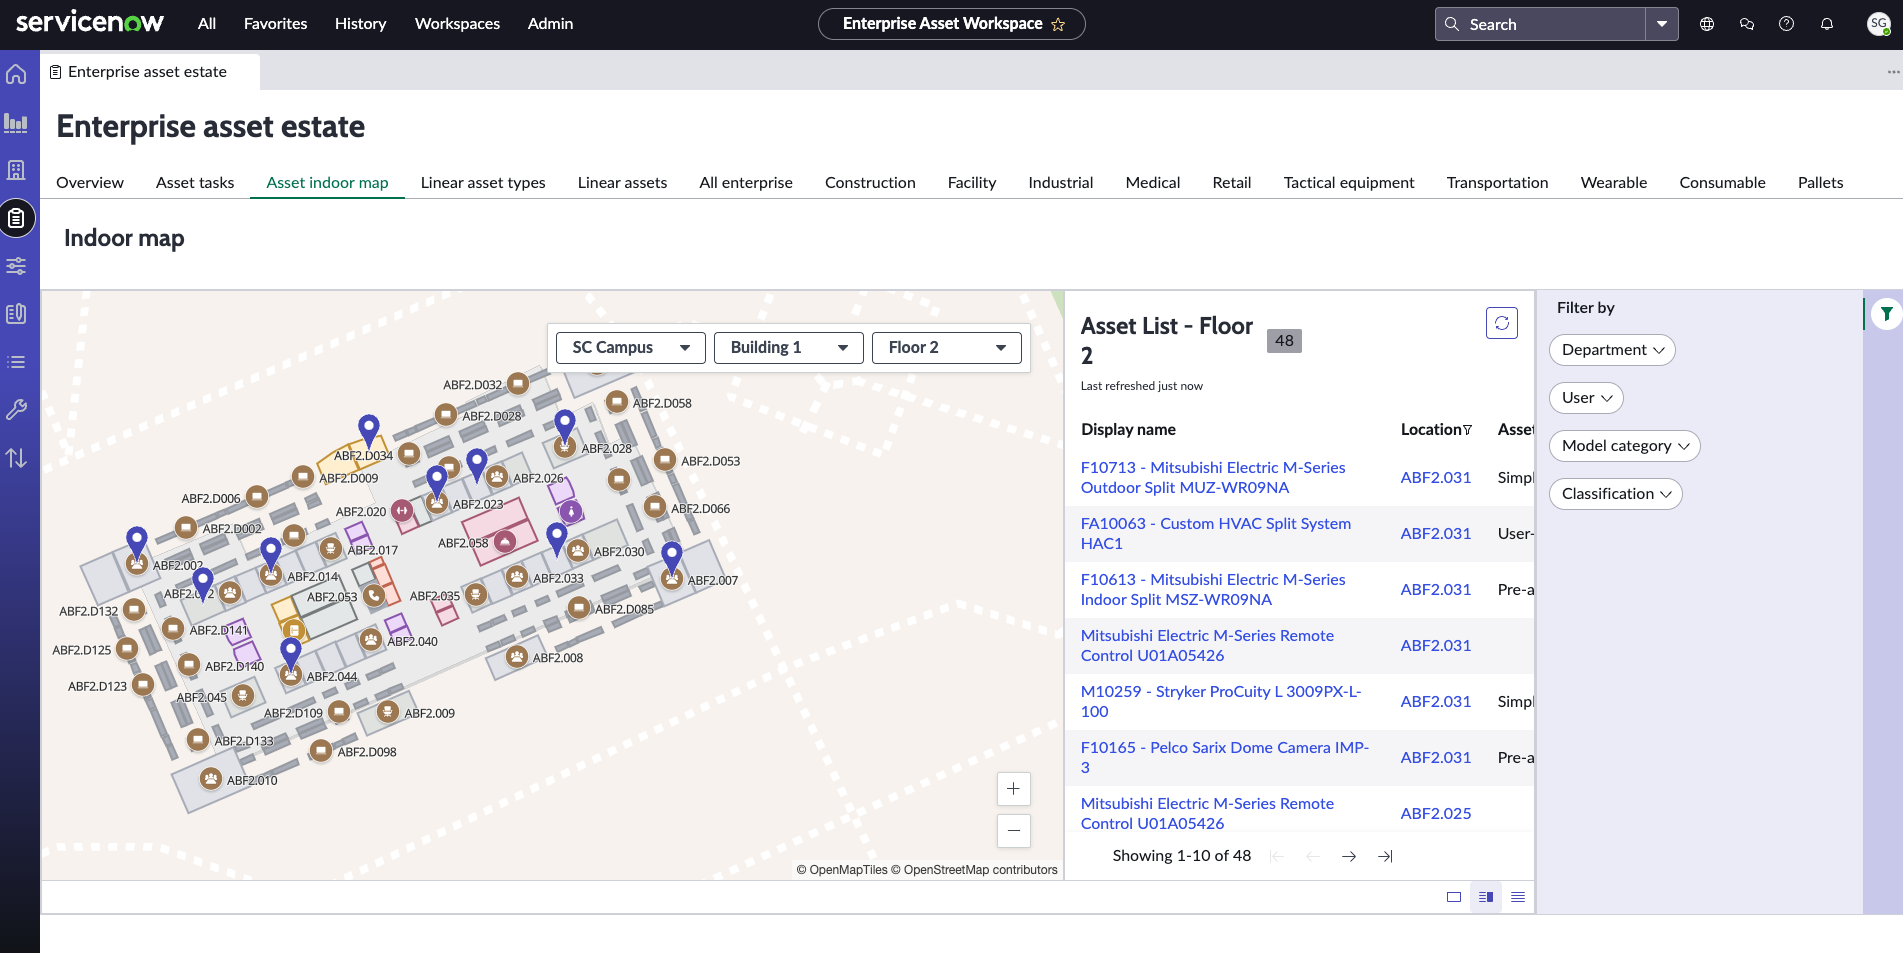Switch to map-only layout view
This screenshot has height=953, width=1903.
click(1454, 897)
